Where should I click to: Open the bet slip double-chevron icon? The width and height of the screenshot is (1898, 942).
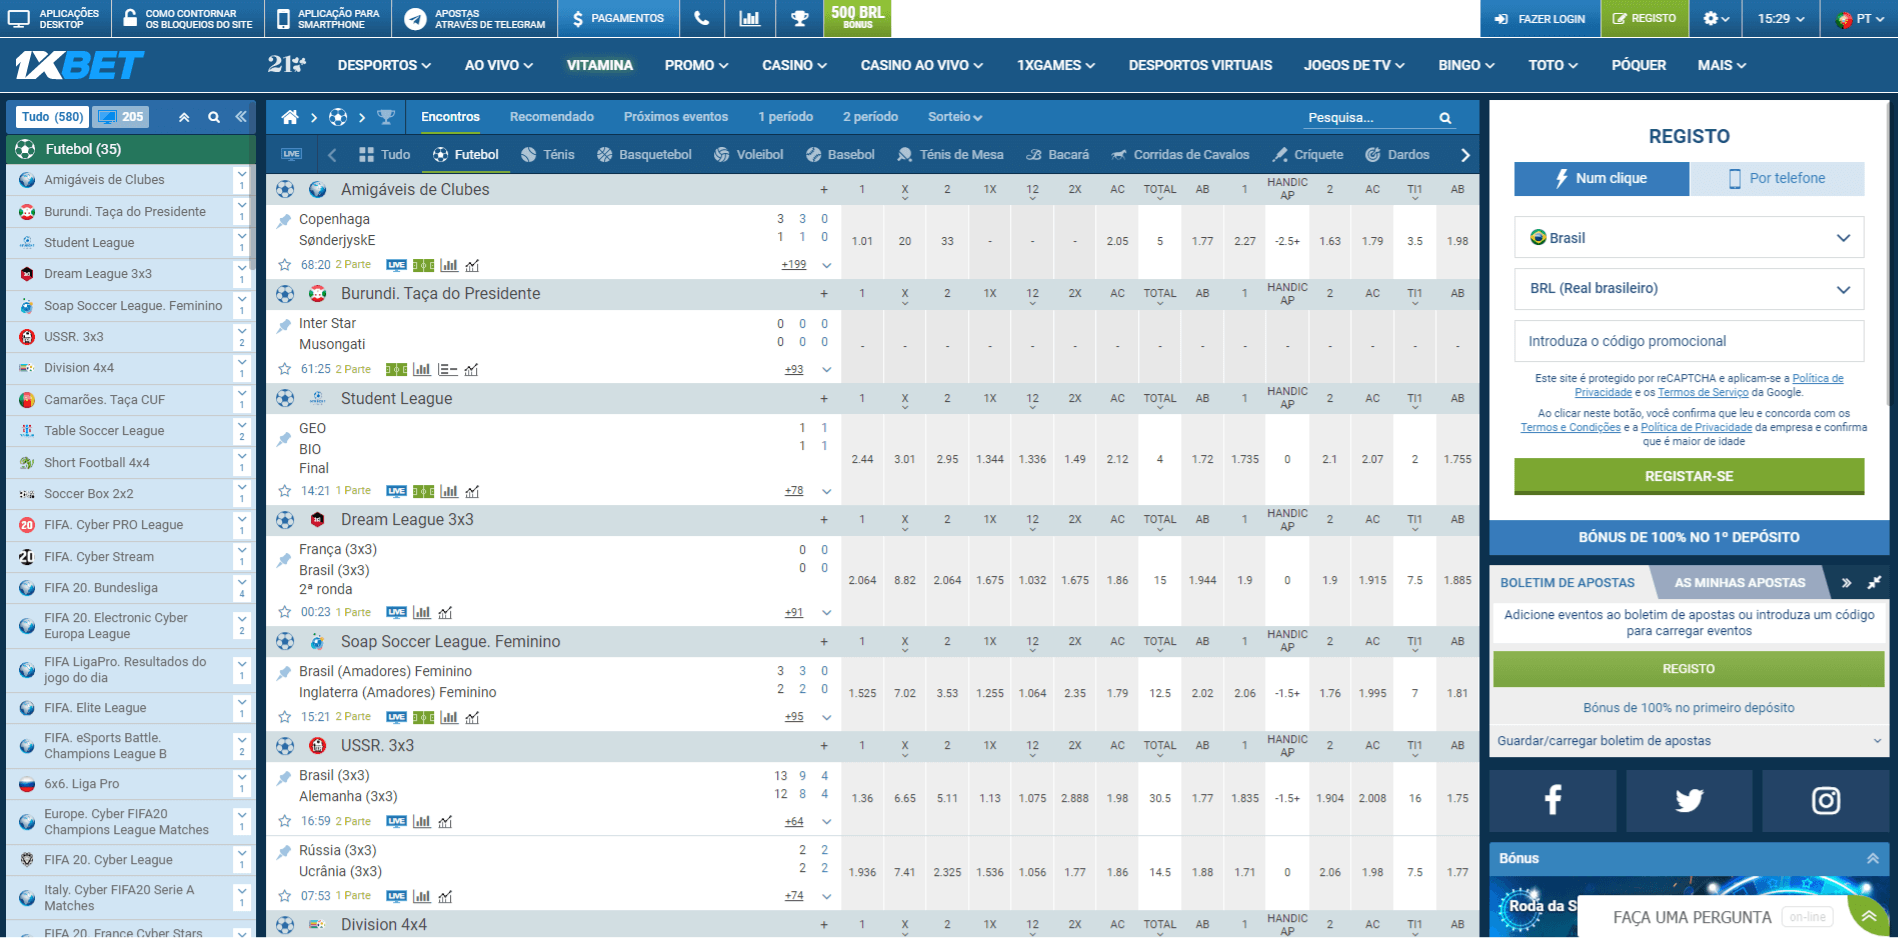(x=1846, y=582)
